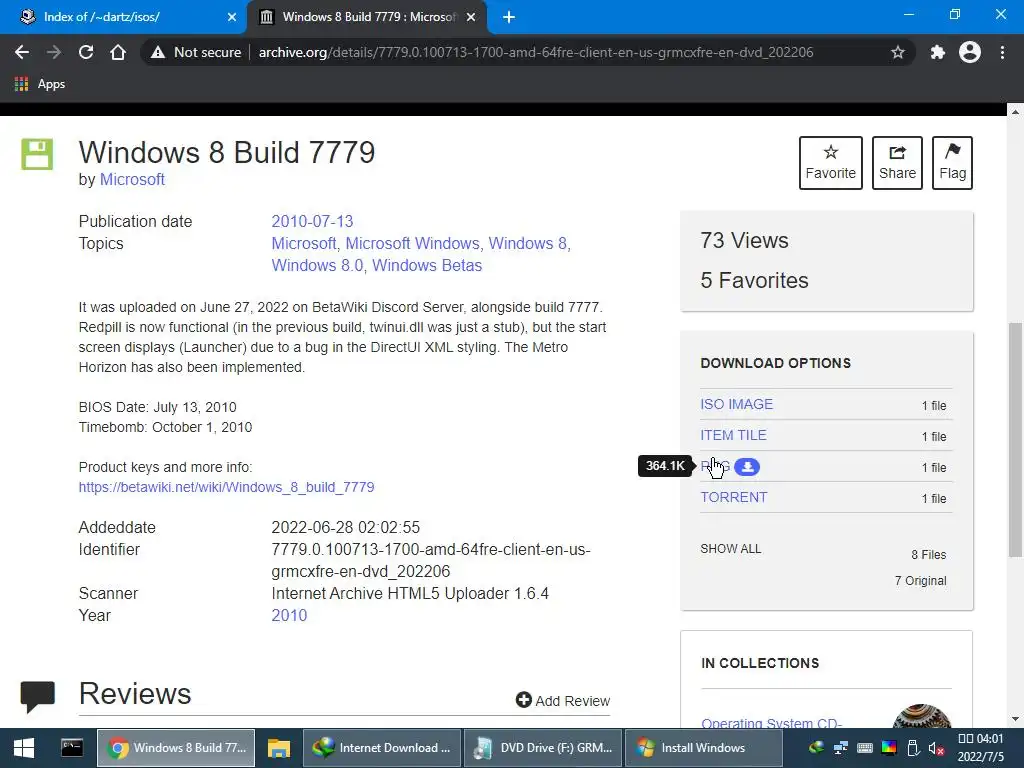Open a new browser tab
The width and height of the screenshot is (1024, 768).
click(x=509, y=17)
